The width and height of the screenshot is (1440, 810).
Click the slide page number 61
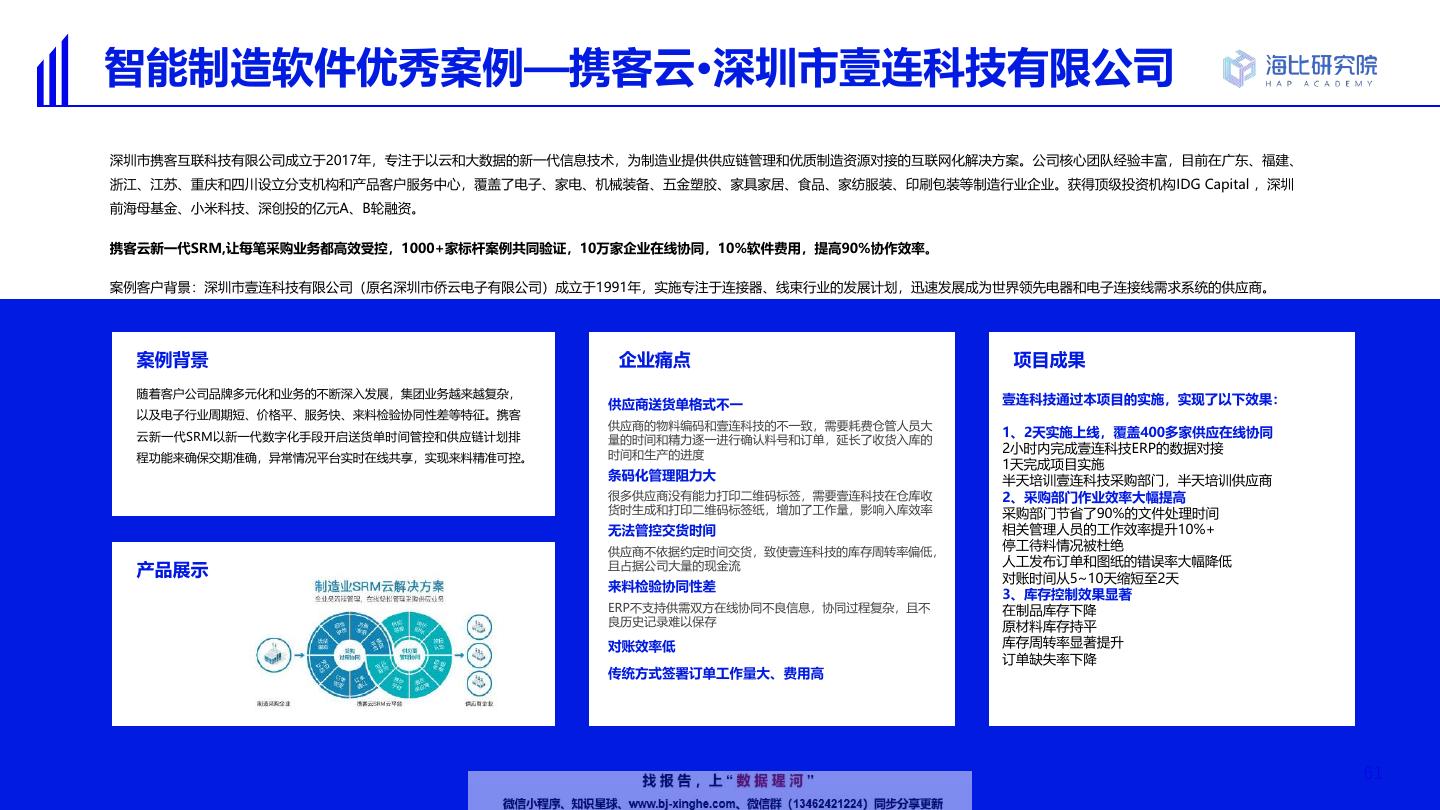coord(1373,773)
